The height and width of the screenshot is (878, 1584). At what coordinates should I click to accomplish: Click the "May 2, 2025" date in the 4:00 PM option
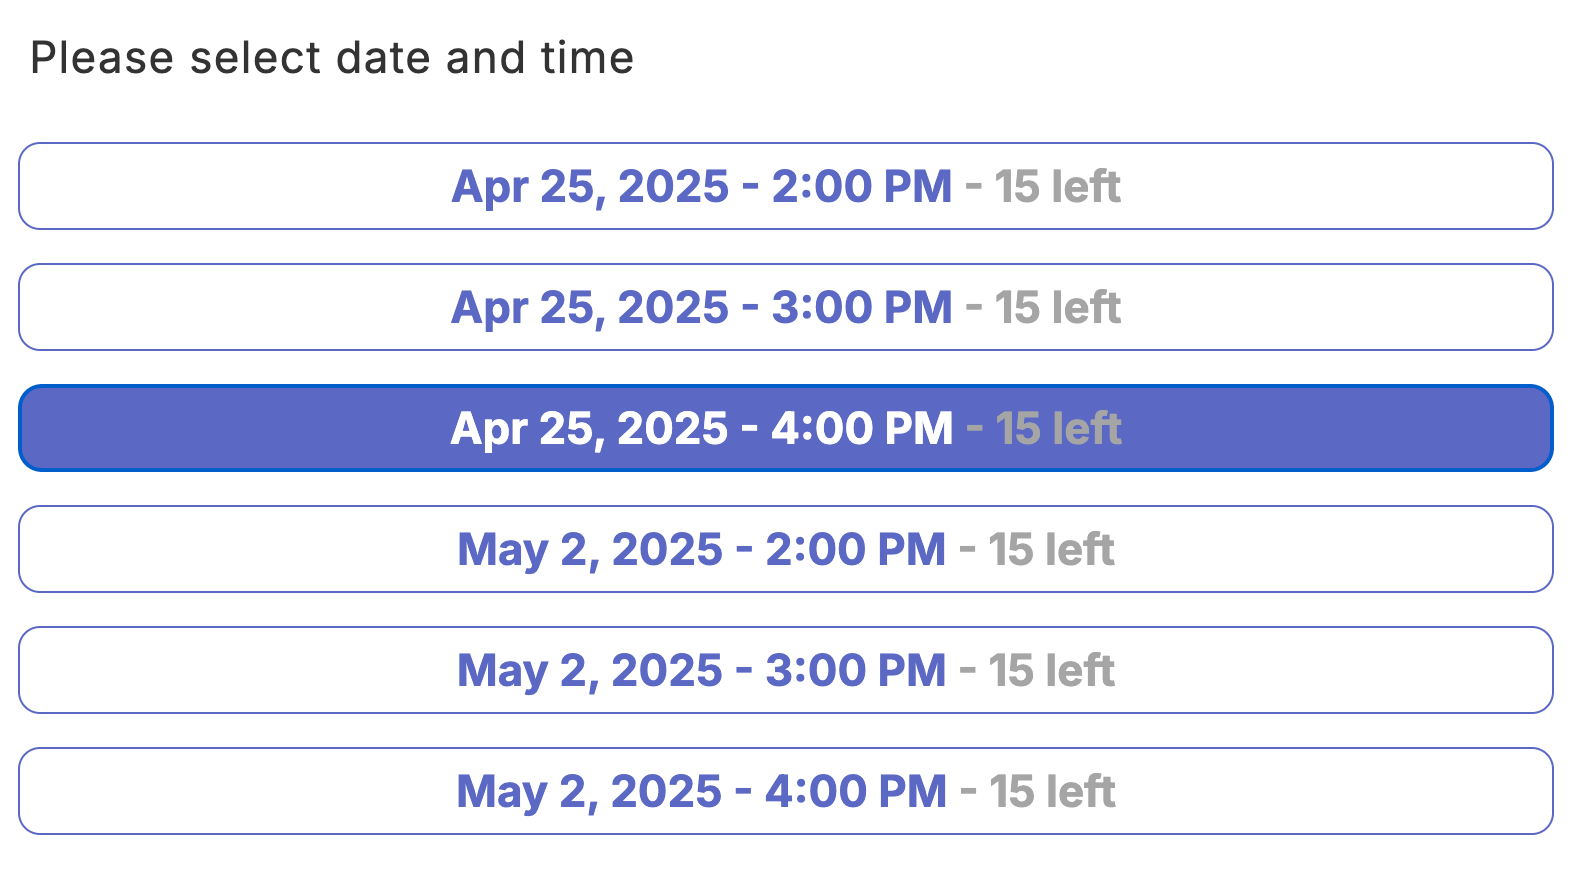tap(589, 792)
